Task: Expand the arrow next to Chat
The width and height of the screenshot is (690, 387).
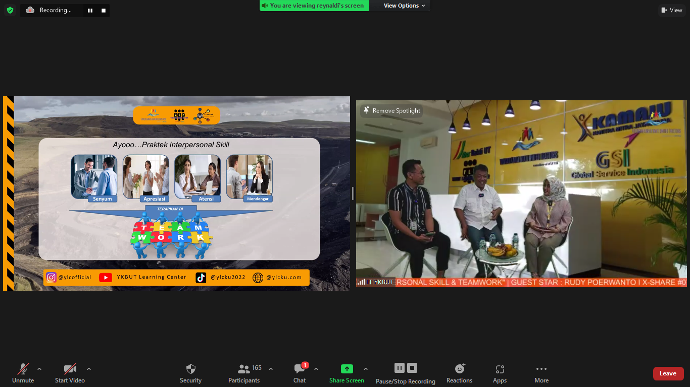Action: pyautogui.click(x=316, y=369)
